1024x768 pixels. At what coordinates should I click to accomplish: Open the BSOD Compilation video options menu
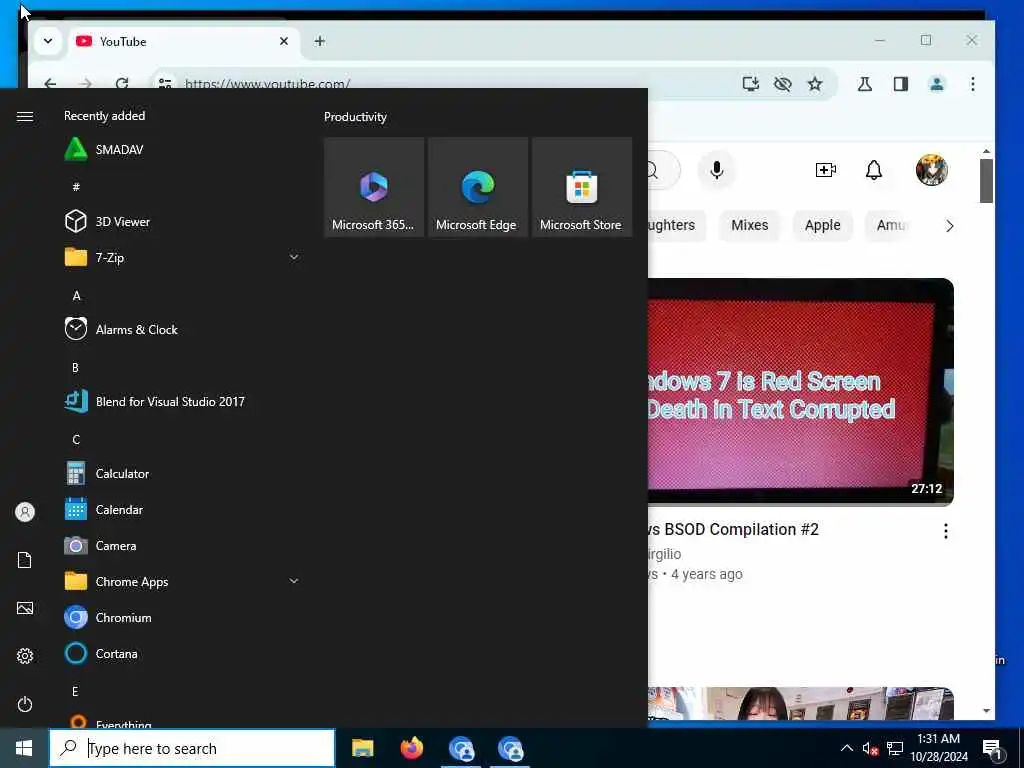946,531
